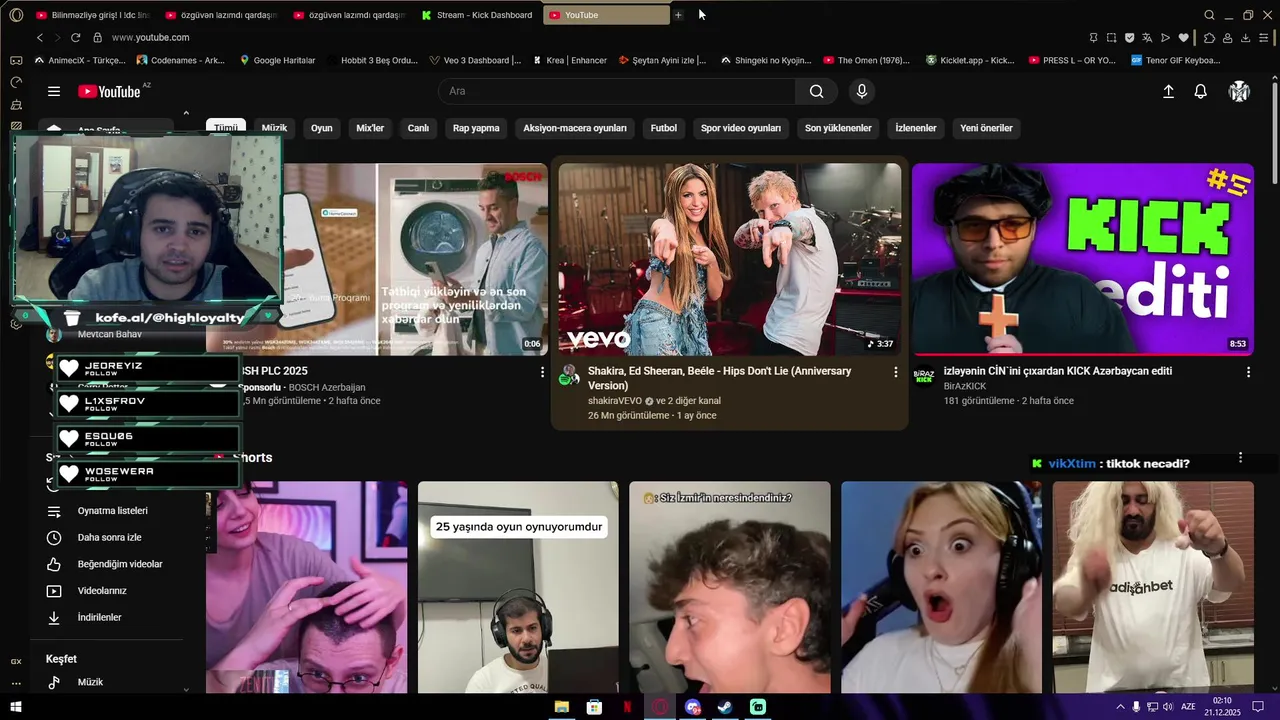This screenshot has height=720, width=1280.
Task: Open the 'Siz İzmir'in neresindendiniz?' Short
Action: pos(730,587)
